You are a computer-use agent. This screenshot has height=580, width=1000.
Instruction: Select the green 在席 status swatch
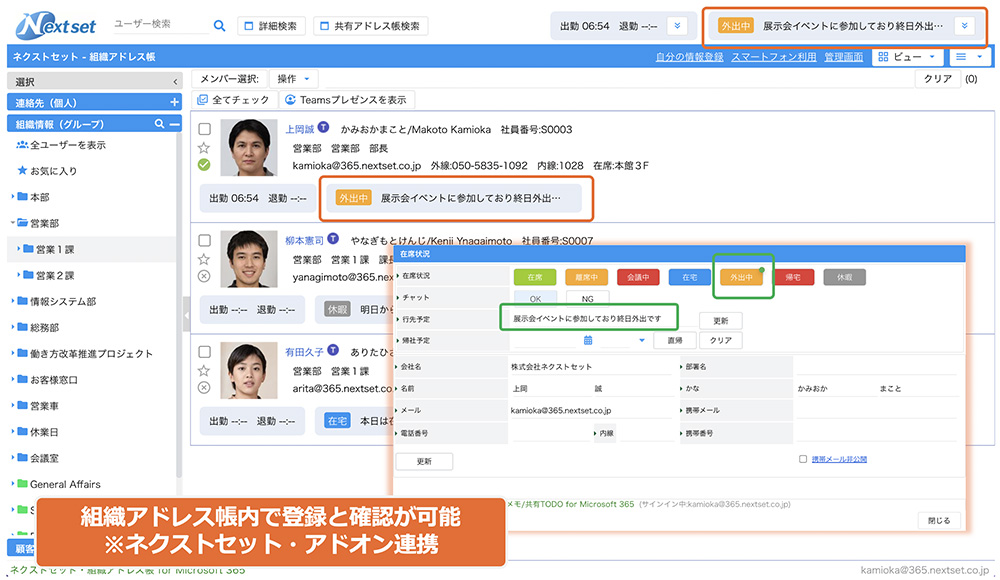536,278
